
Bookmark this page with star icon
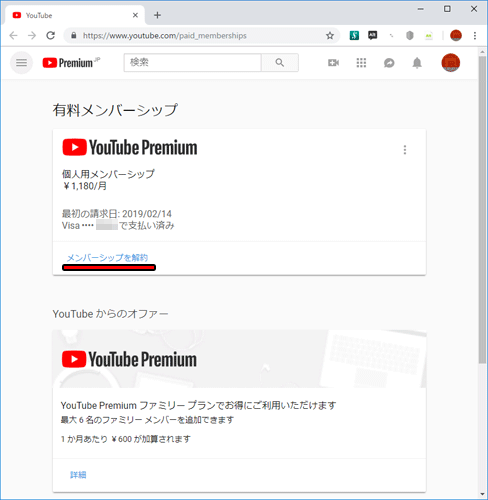tap(330, 35)
